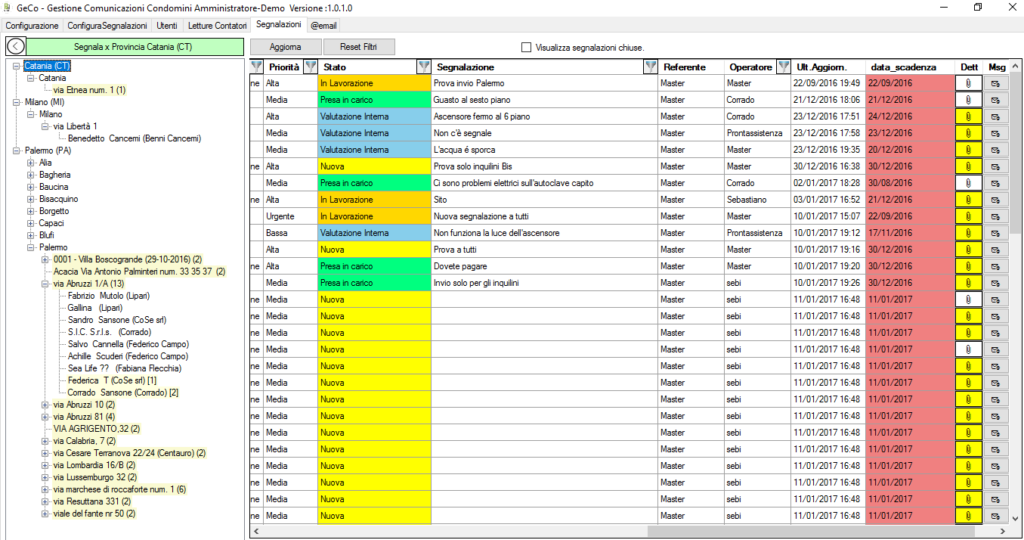Expand the Alia tree node
Viewport: 1024px width, 540px height.
point(31,163)
